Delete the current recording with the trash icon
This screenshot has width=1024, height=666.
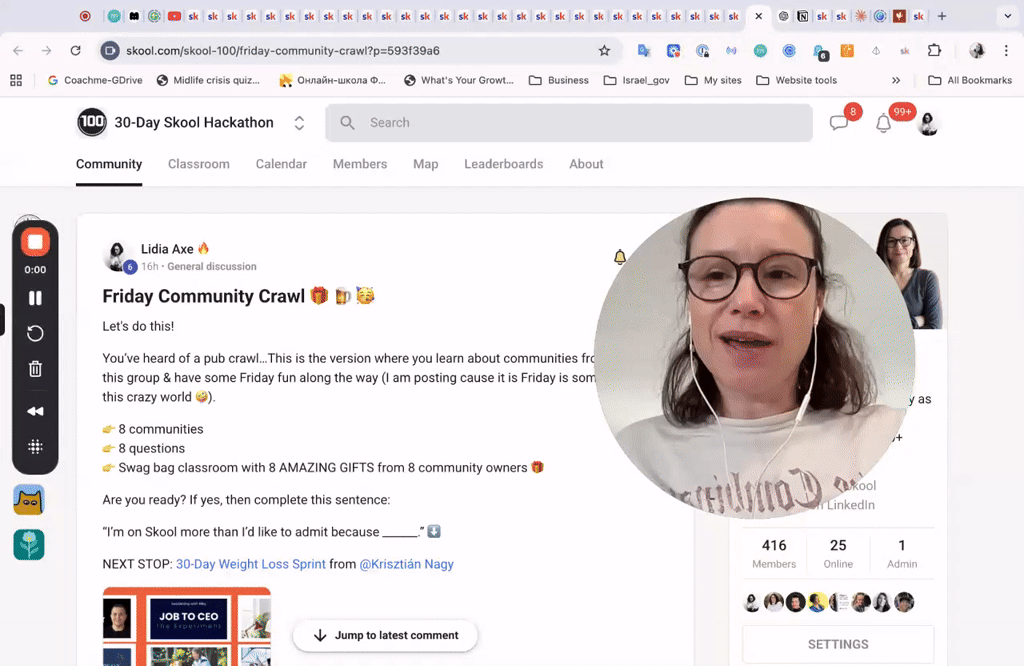point(35,371)
